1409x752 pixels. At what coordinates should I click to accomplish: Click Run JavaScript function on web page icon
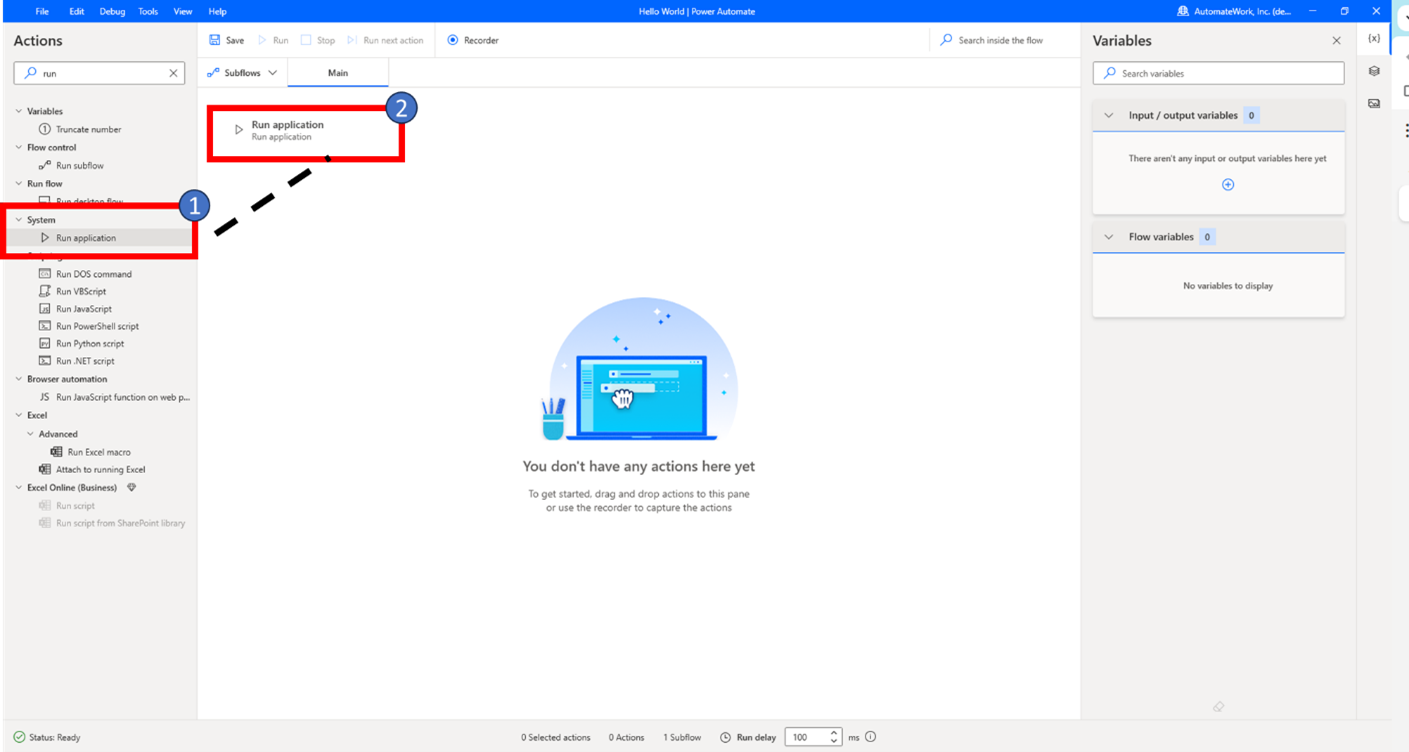(44, 397)
